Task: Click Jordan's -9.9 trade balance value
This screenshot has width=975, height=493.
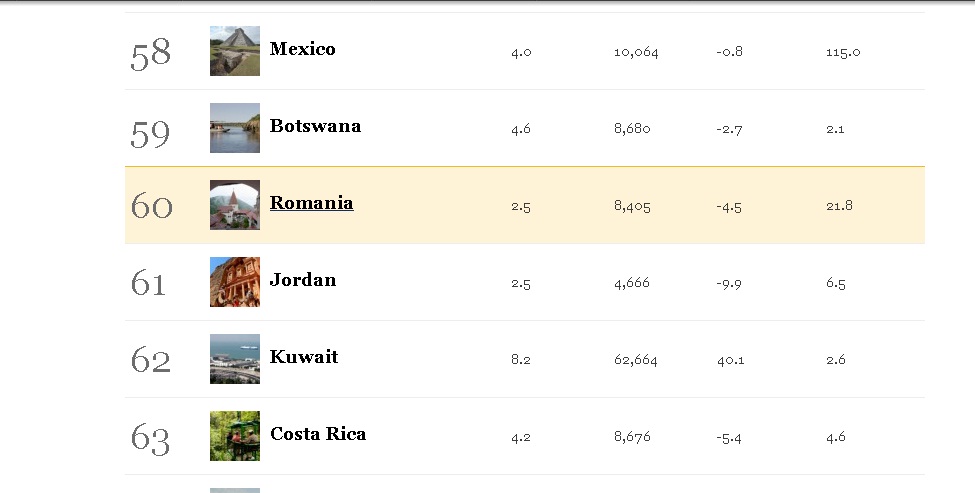Action: (729, 283)
